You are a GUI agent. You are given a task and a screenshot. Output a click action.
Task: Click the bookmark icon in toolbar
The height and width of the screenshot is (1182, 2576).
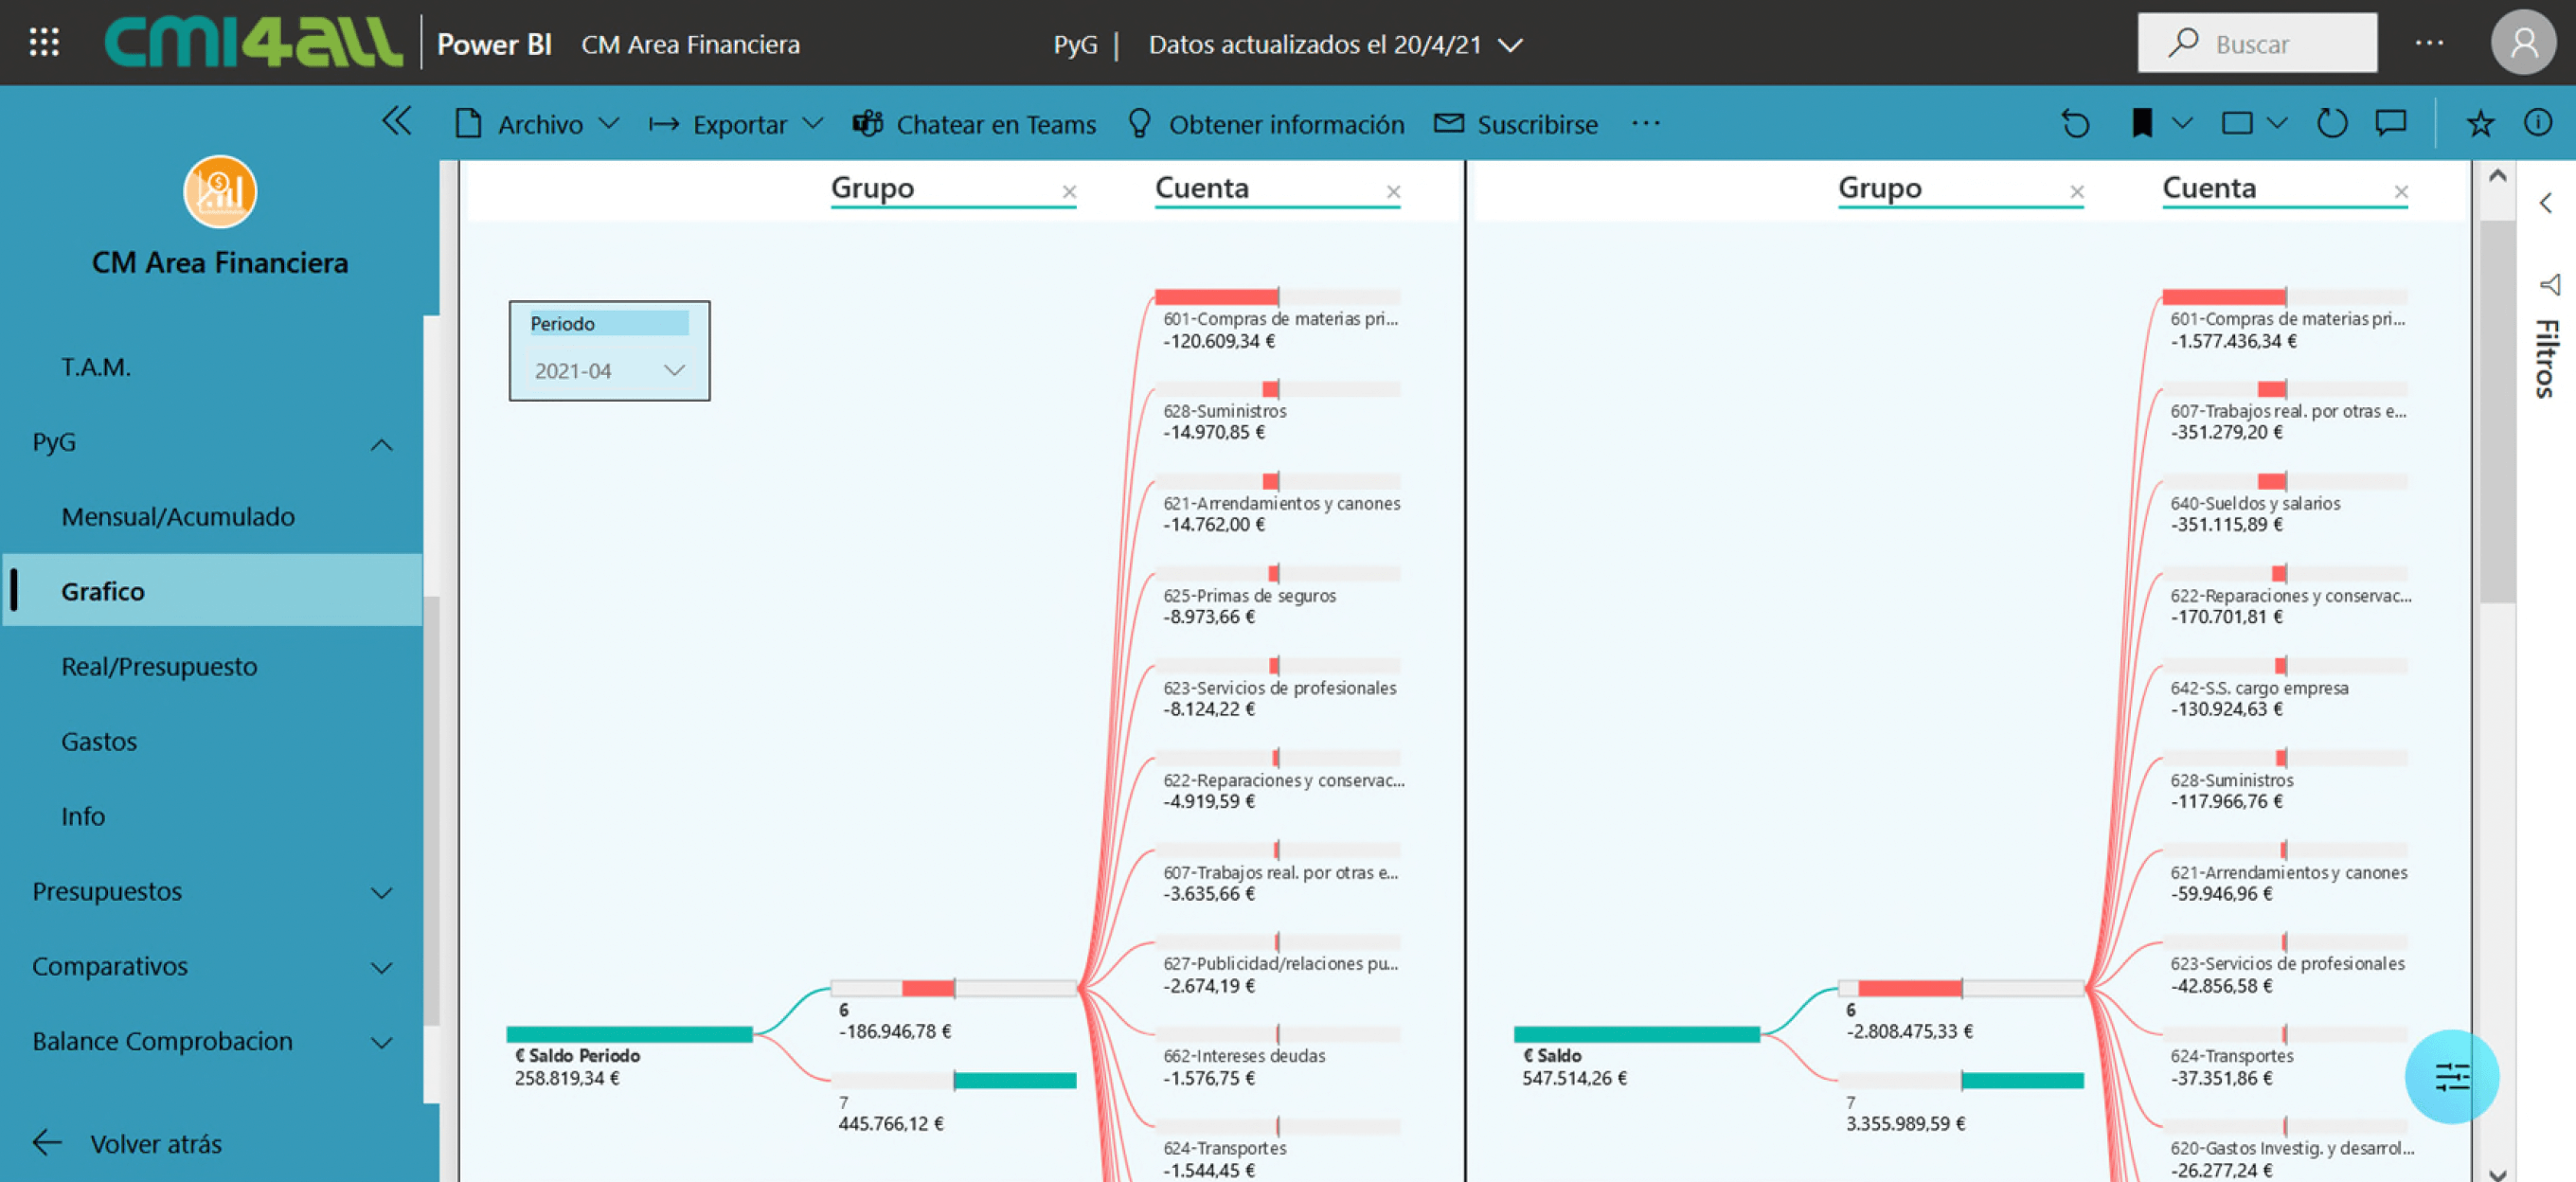[x=2141, y=124]
